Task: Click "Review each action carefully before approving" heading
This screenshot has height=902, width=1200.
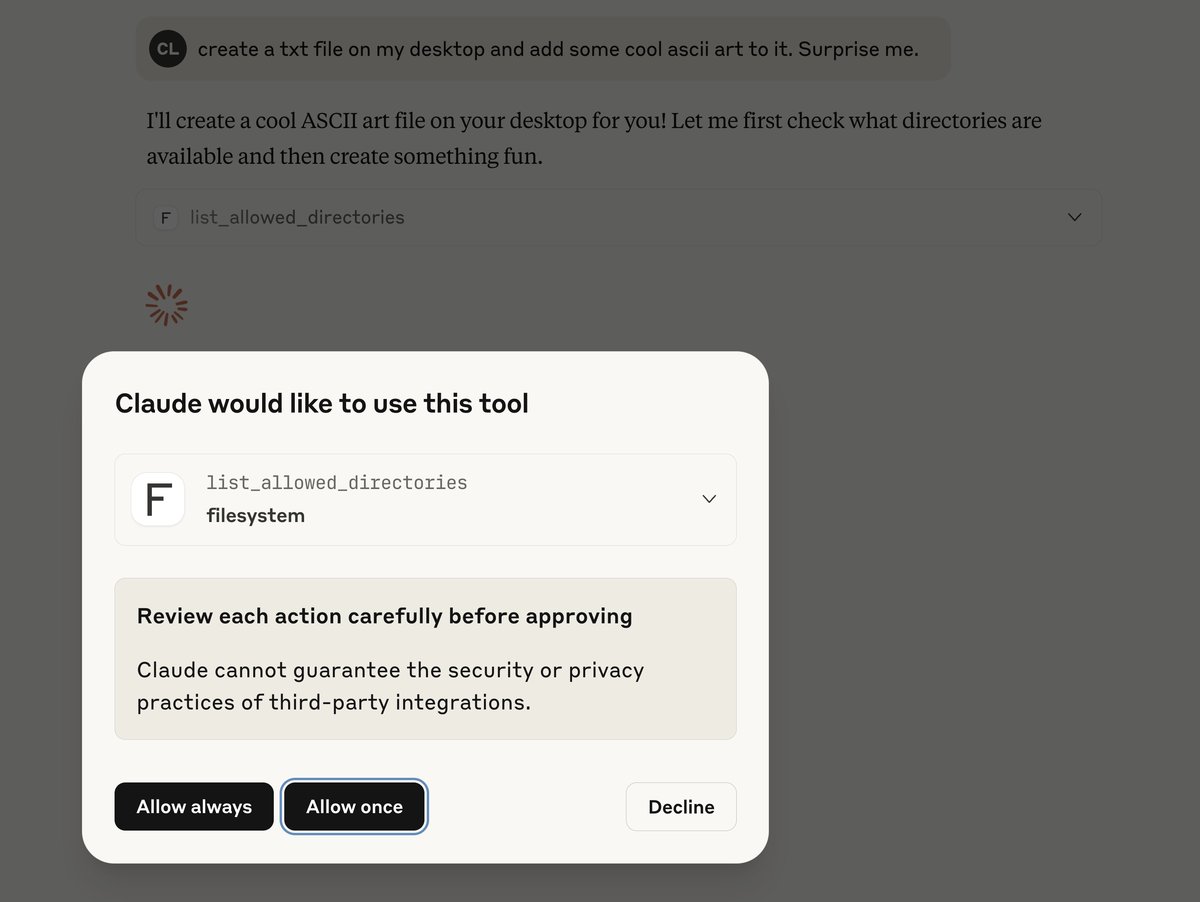Action: coord(384,616)
